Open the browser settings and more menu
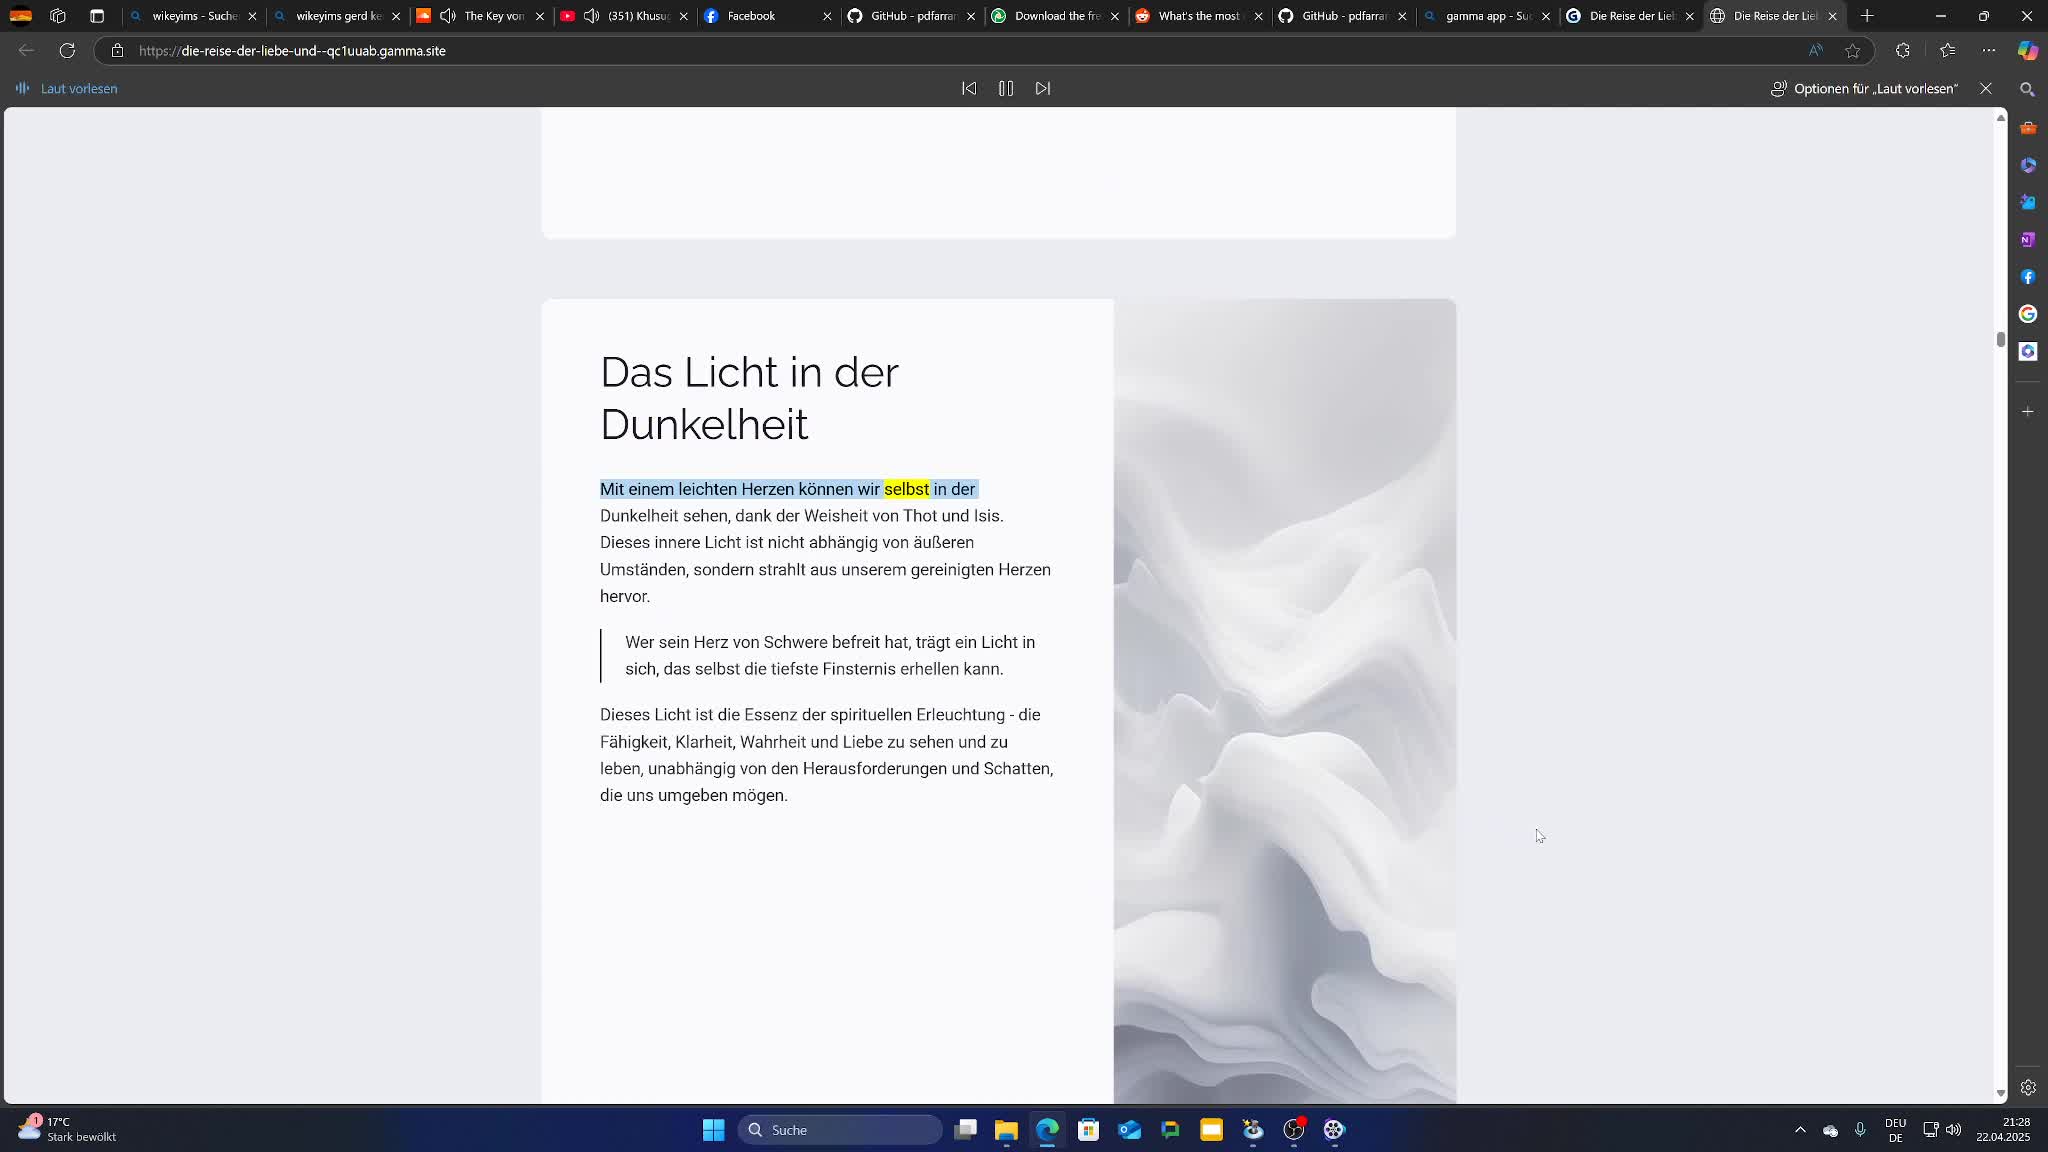Viewport: 2048px width, 1152px height. 1988,51
